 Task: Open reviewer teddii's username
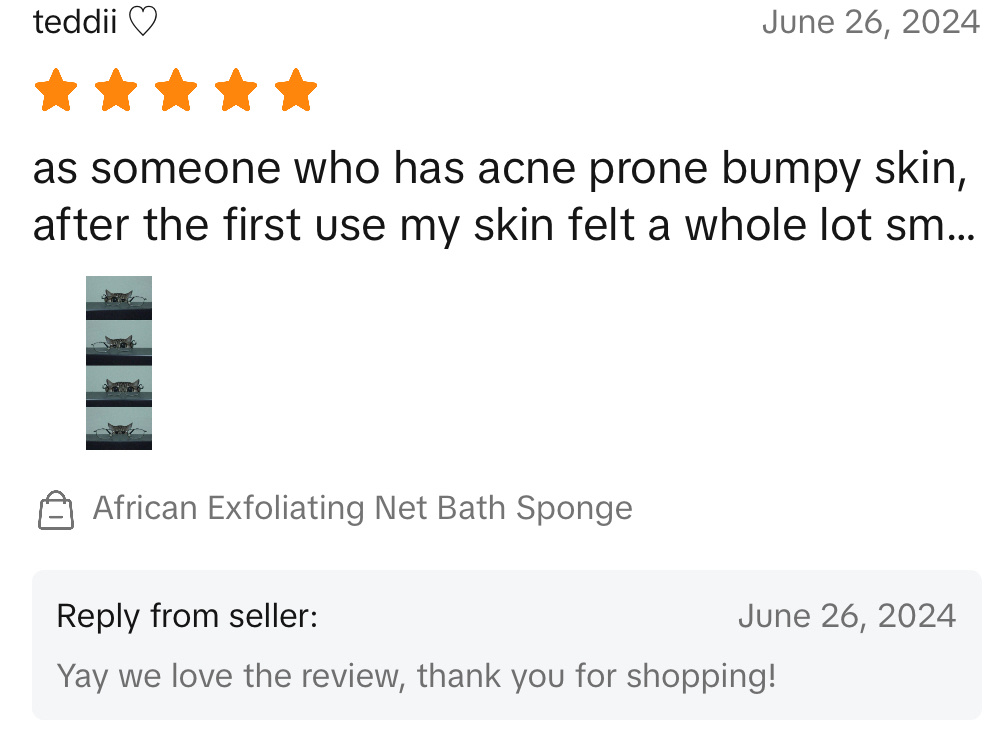tap(75, 22)
